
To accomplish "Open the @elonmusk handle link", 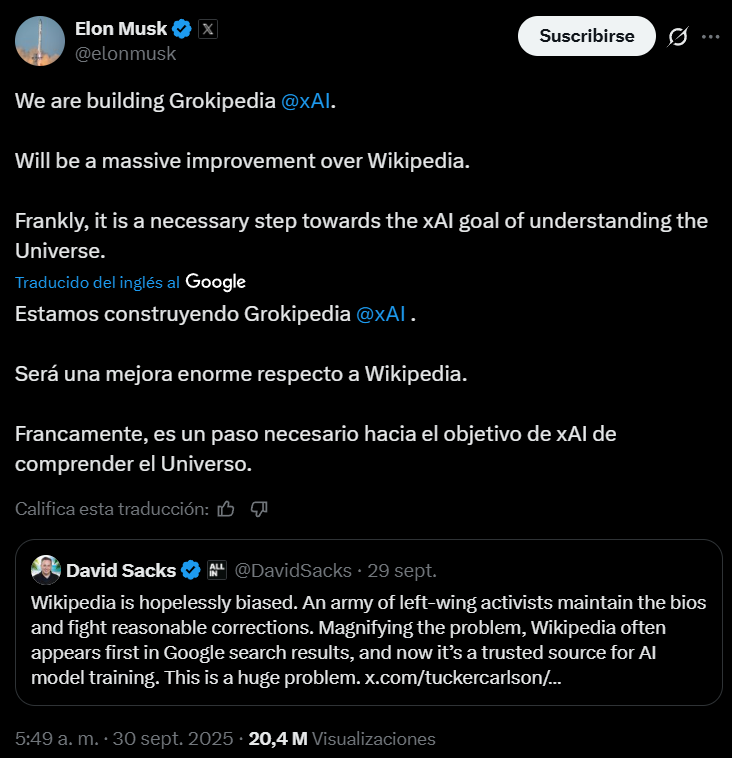I will coord(126,54).
